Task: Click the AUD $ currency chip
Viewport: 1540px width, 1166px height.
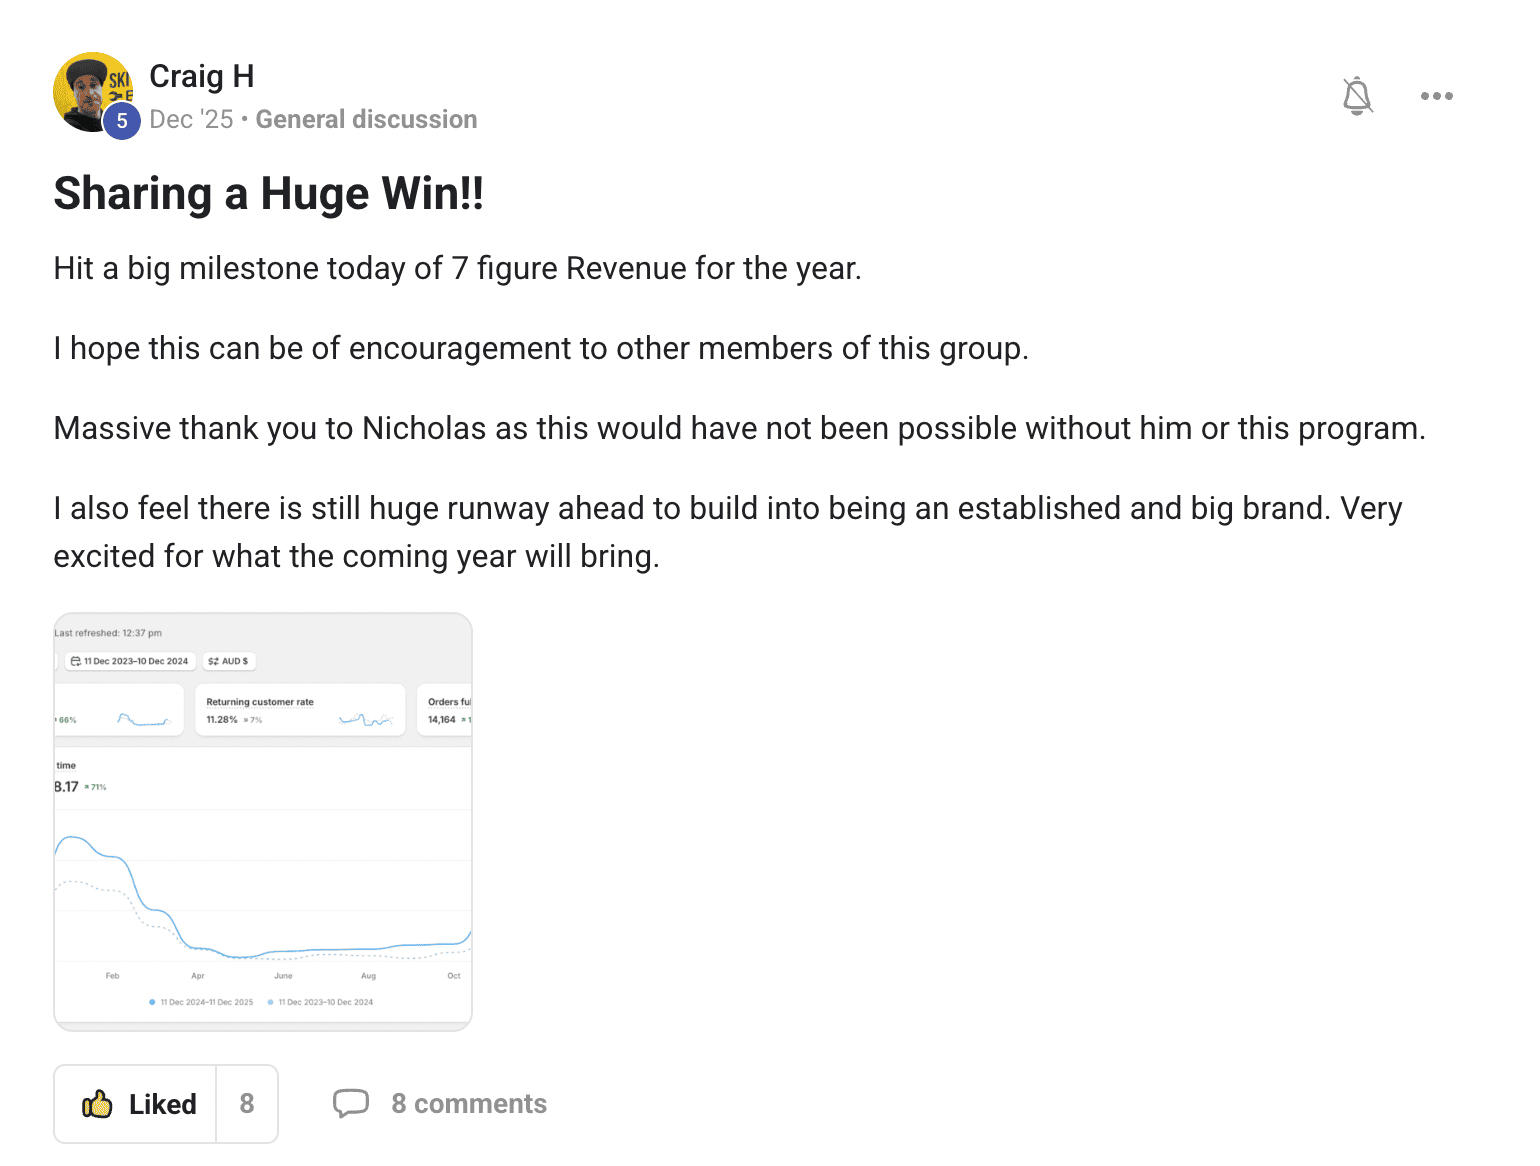Action: click(229, 661)
